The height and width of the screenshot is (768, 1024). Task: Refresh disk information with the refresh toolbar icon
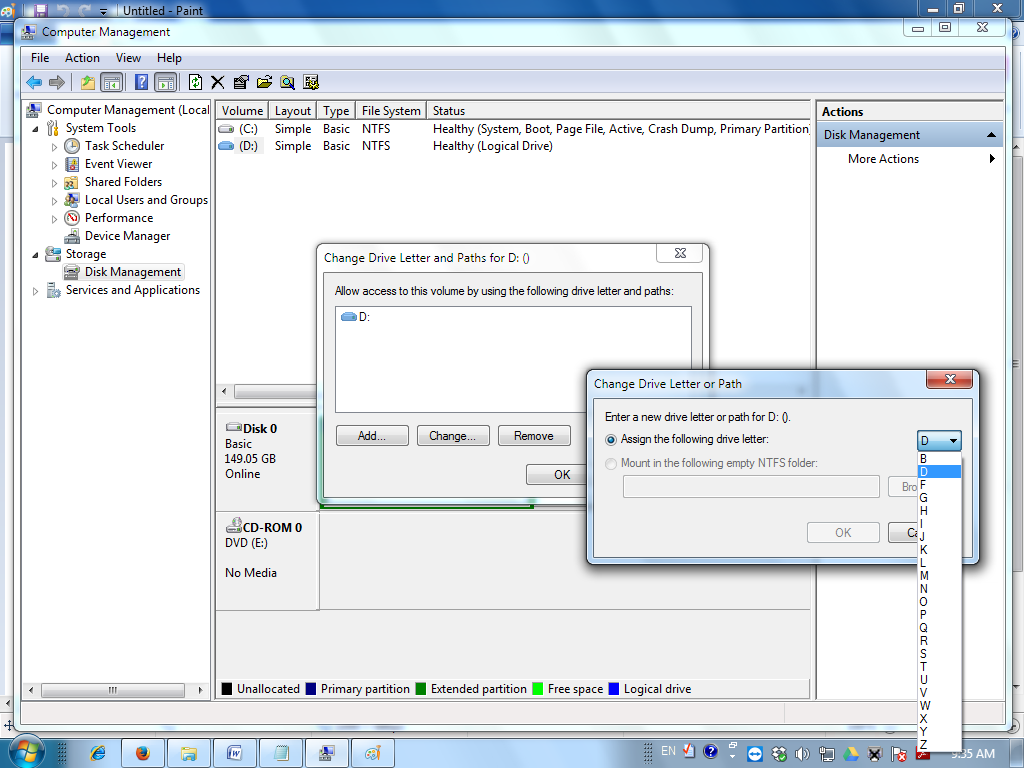[196, 82]
